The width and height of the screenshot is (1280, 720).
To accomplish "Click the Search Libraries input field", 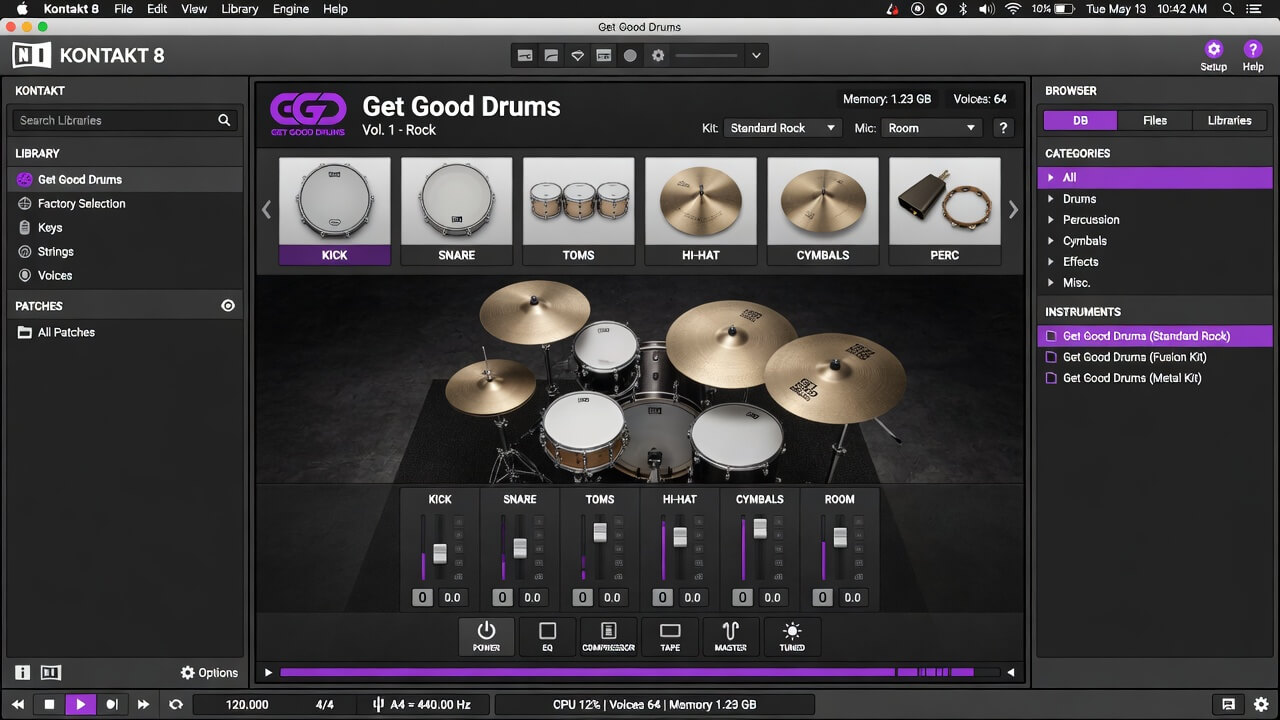I will 125,120.
